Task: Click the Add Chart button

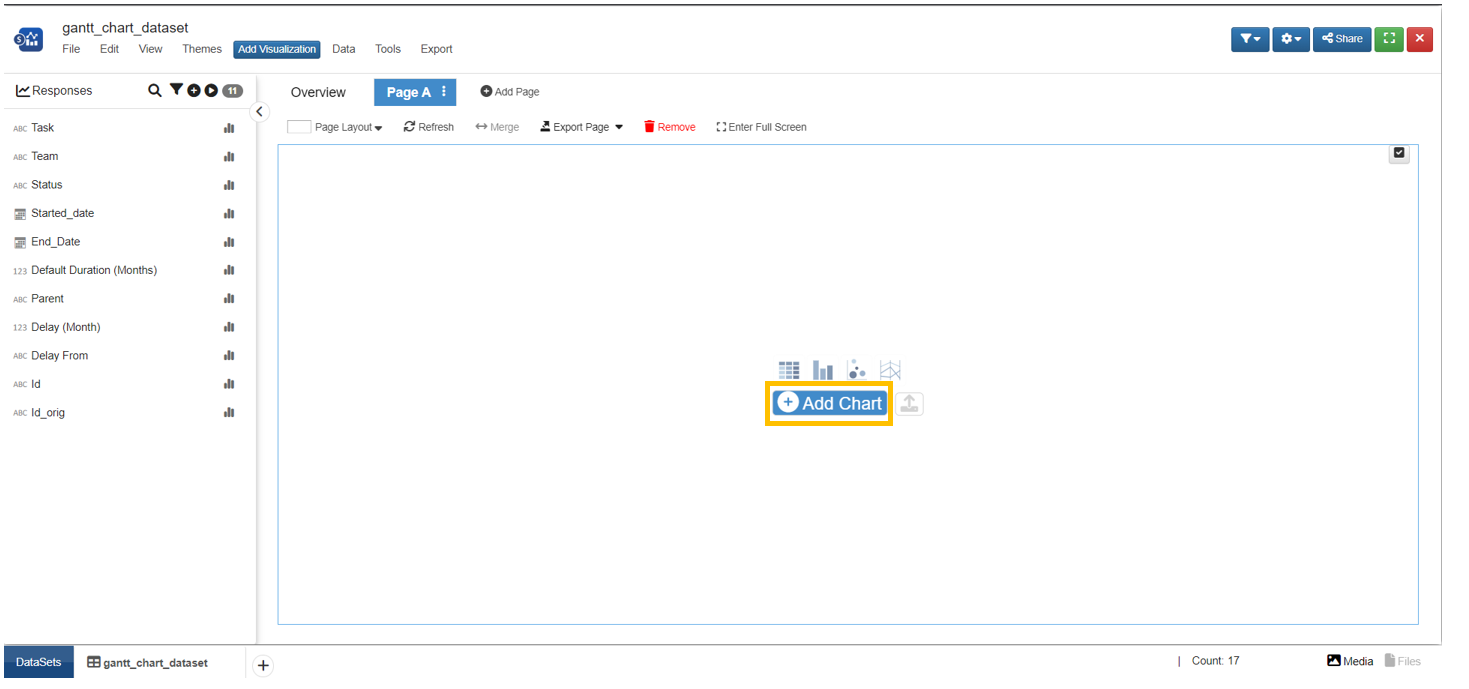Action: click(x=829, y=404)
